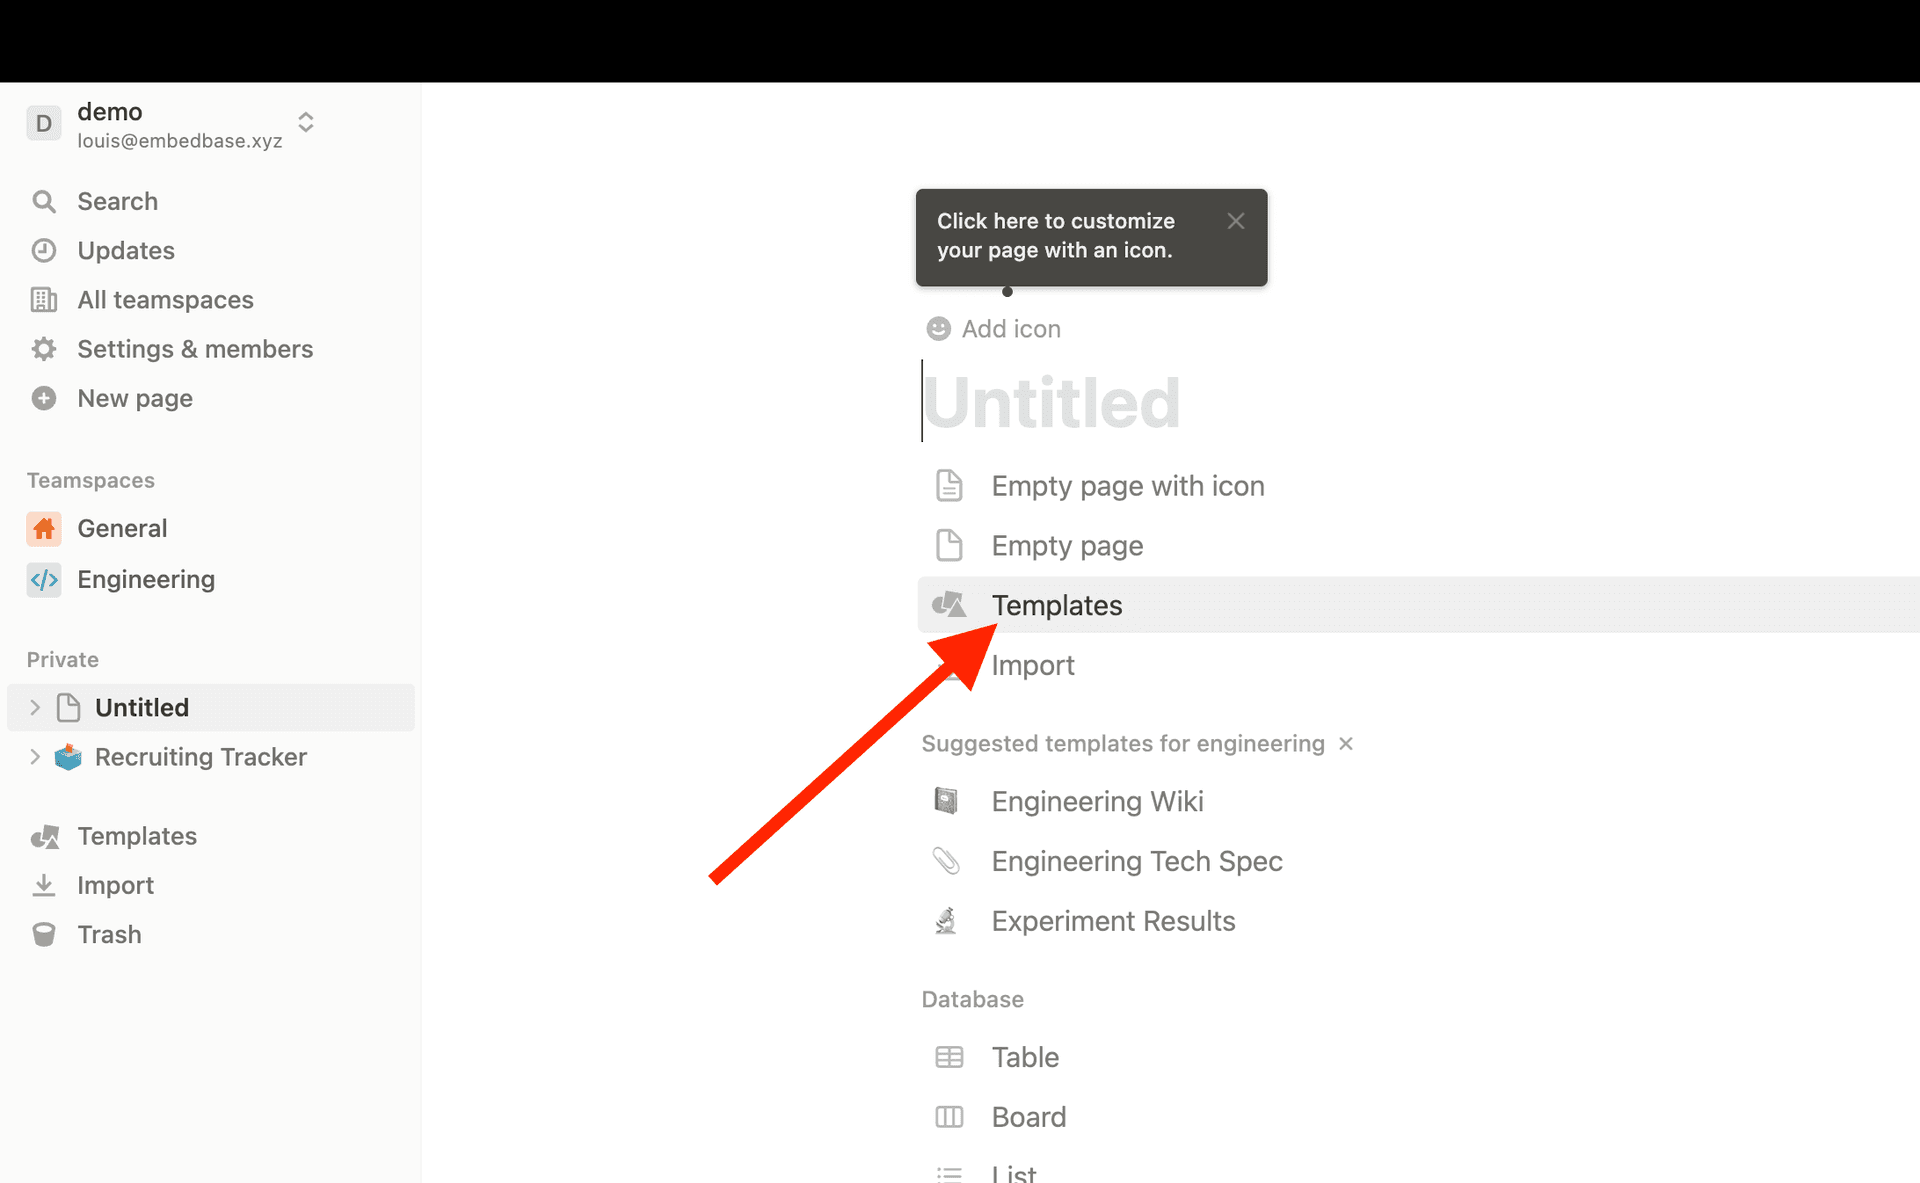
Task: Open Settings & members gear icon
Action: (x=44, y=349)
